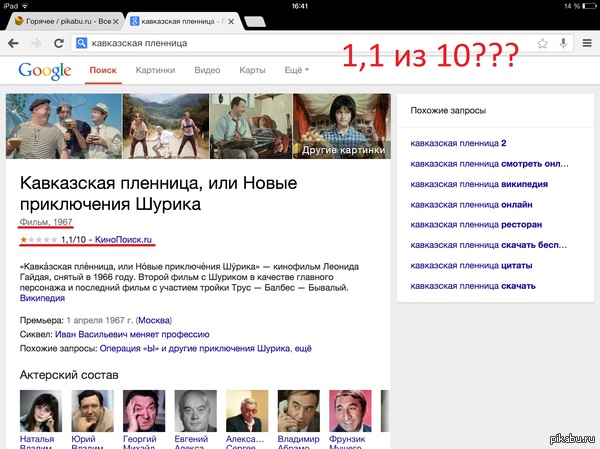
Task: Go back with the browser back arrow
Action: click(13, 43)
